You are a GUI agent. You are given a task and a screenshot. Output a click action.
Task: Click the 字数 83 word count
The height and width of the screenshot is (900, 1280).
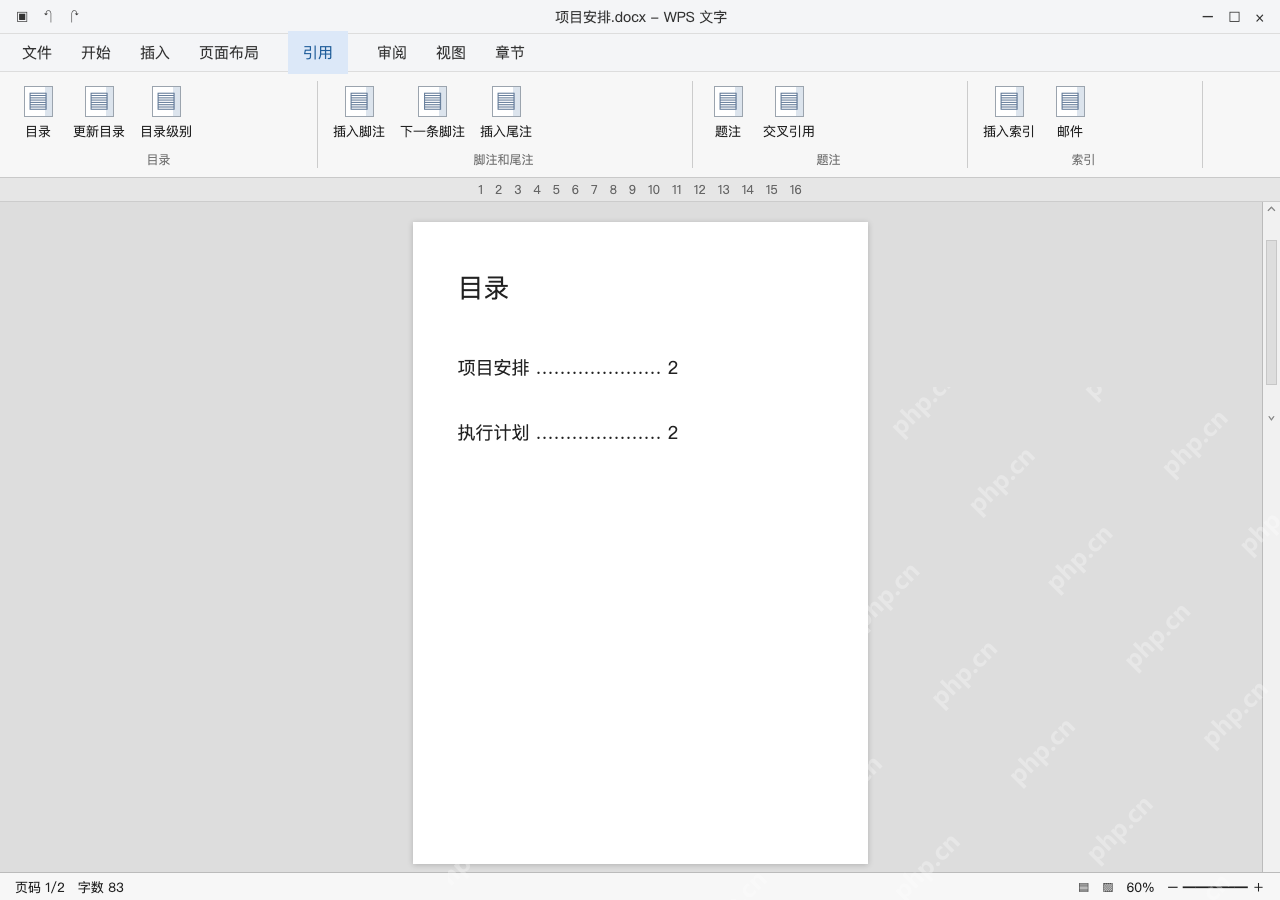(101, 887)
